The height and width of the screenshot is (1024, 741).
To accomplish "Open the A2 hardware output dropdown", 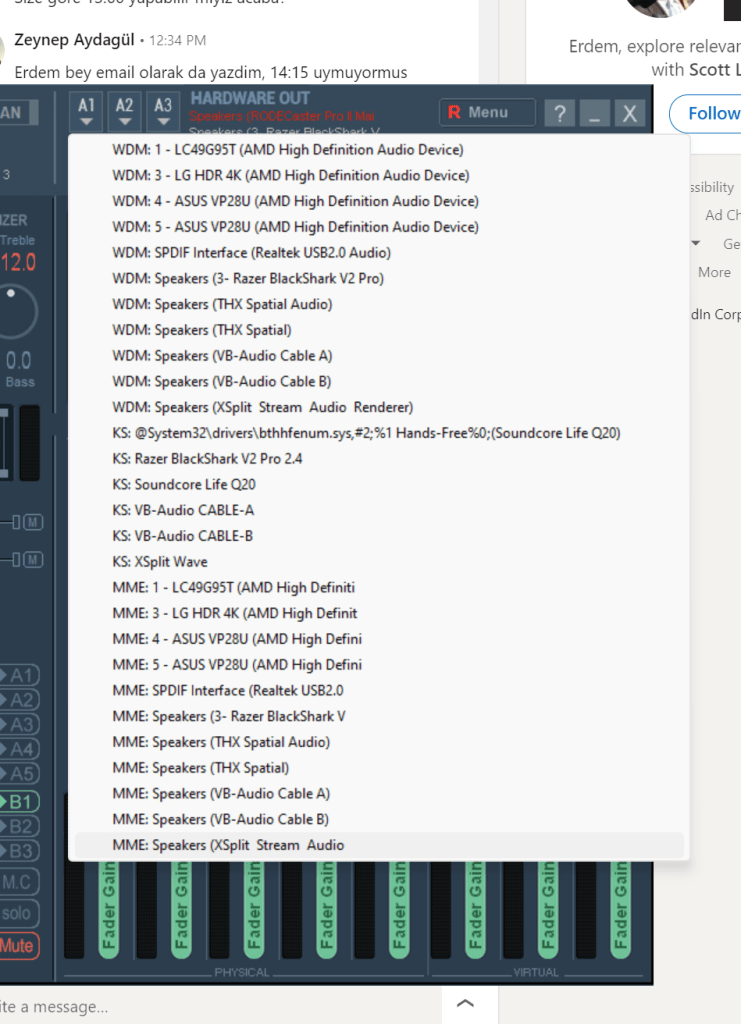I will (125, 112).
